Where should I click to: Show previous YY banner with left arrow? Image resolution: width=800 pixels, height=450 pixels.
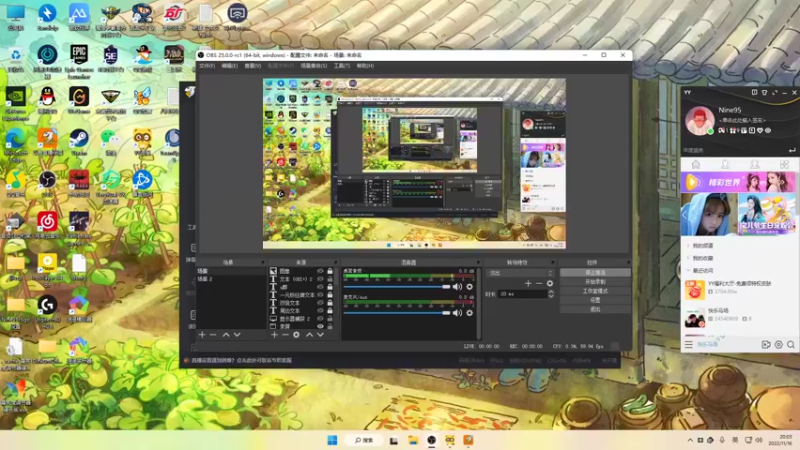(685, 215)
